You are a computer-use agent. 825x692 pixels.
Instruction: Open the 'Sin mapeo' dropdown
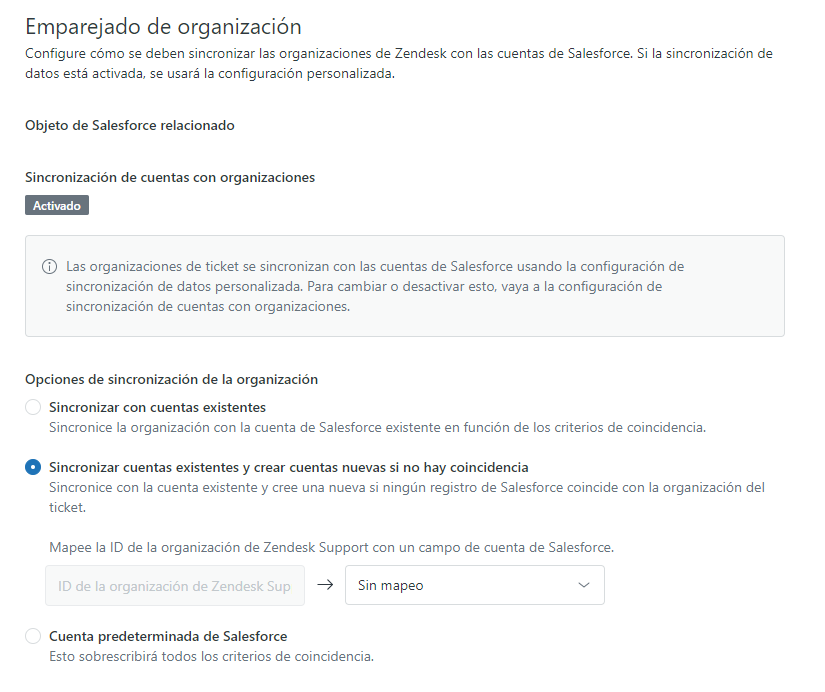click(475, 585)
